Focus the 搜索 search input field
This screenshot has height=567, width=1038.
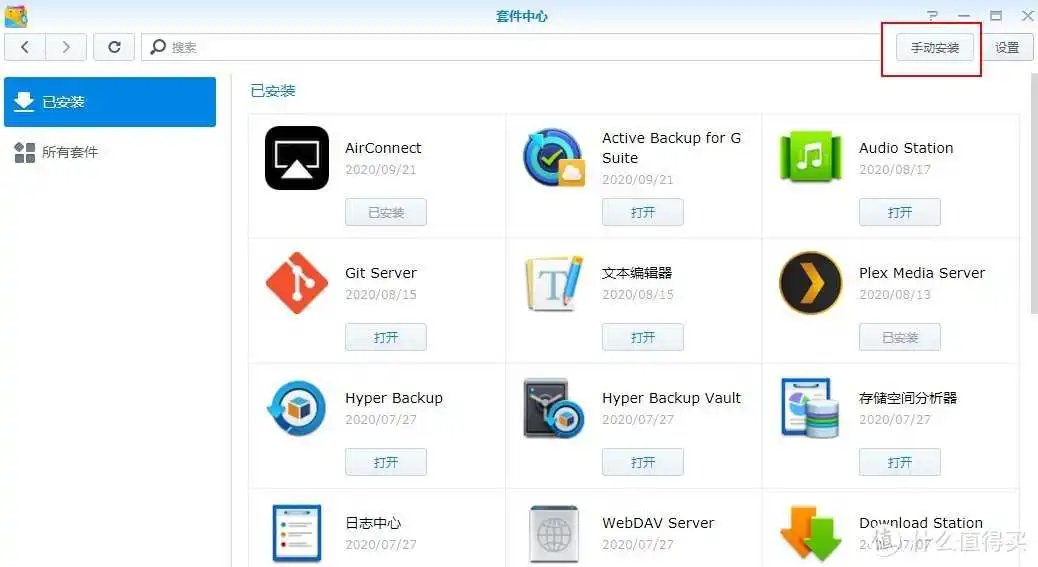tap(510, 47)
